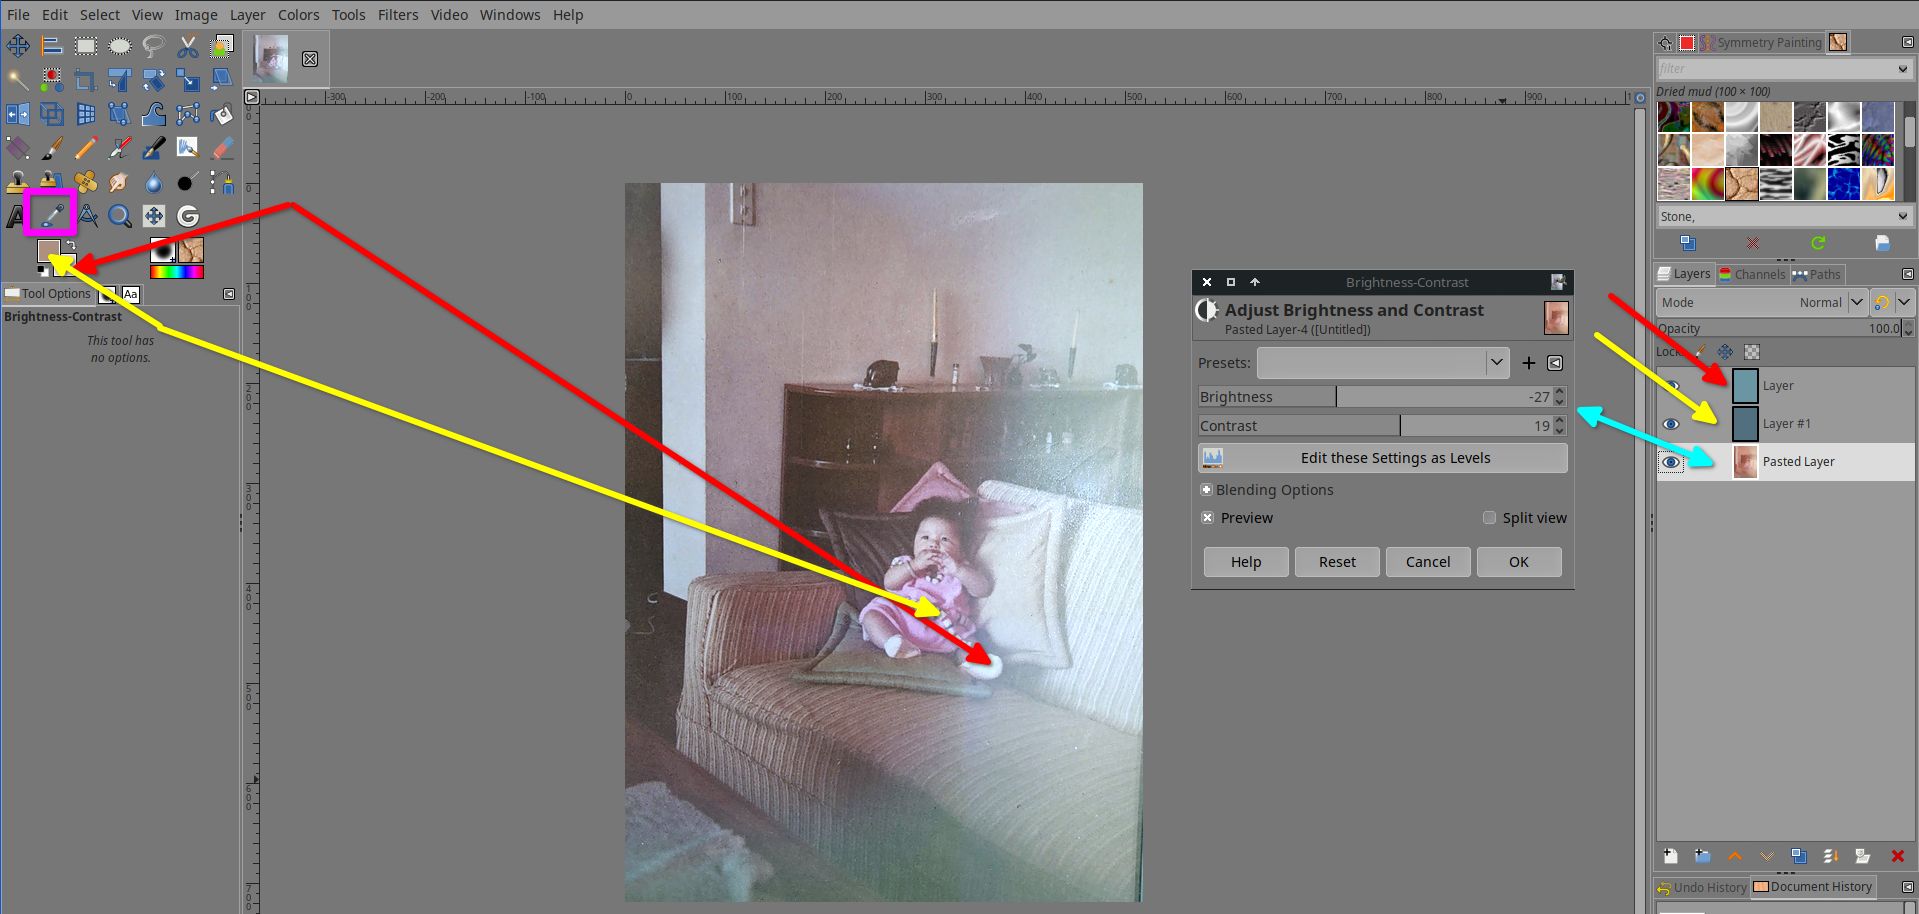Screen dimensions: 1919x914
Task: Delete layer with the red X icon
Action: [x=1897, y=856]
